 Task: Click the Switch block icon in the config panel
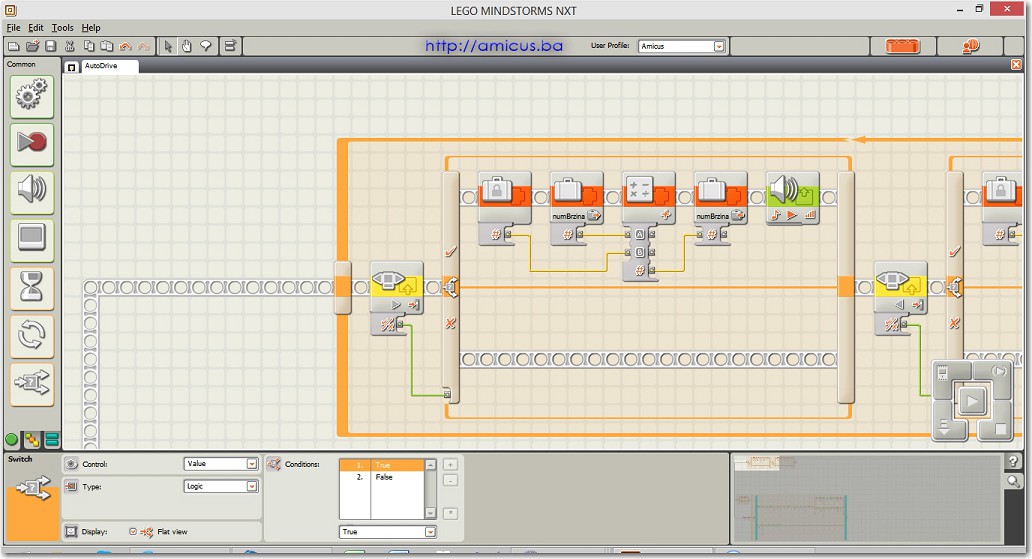(x=33, y=489)
